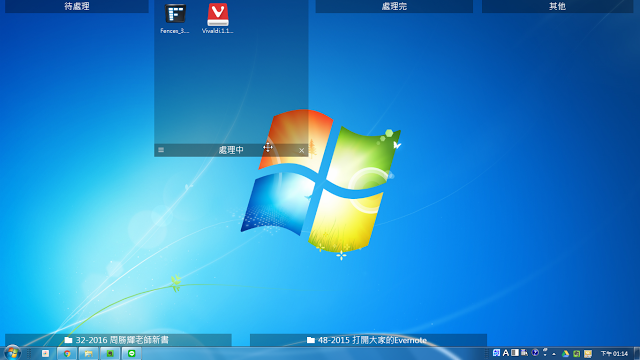Open the Fences_3 installer icon
Image resolution: width=640 pixels, height=360 pixels.
(175, 18)
